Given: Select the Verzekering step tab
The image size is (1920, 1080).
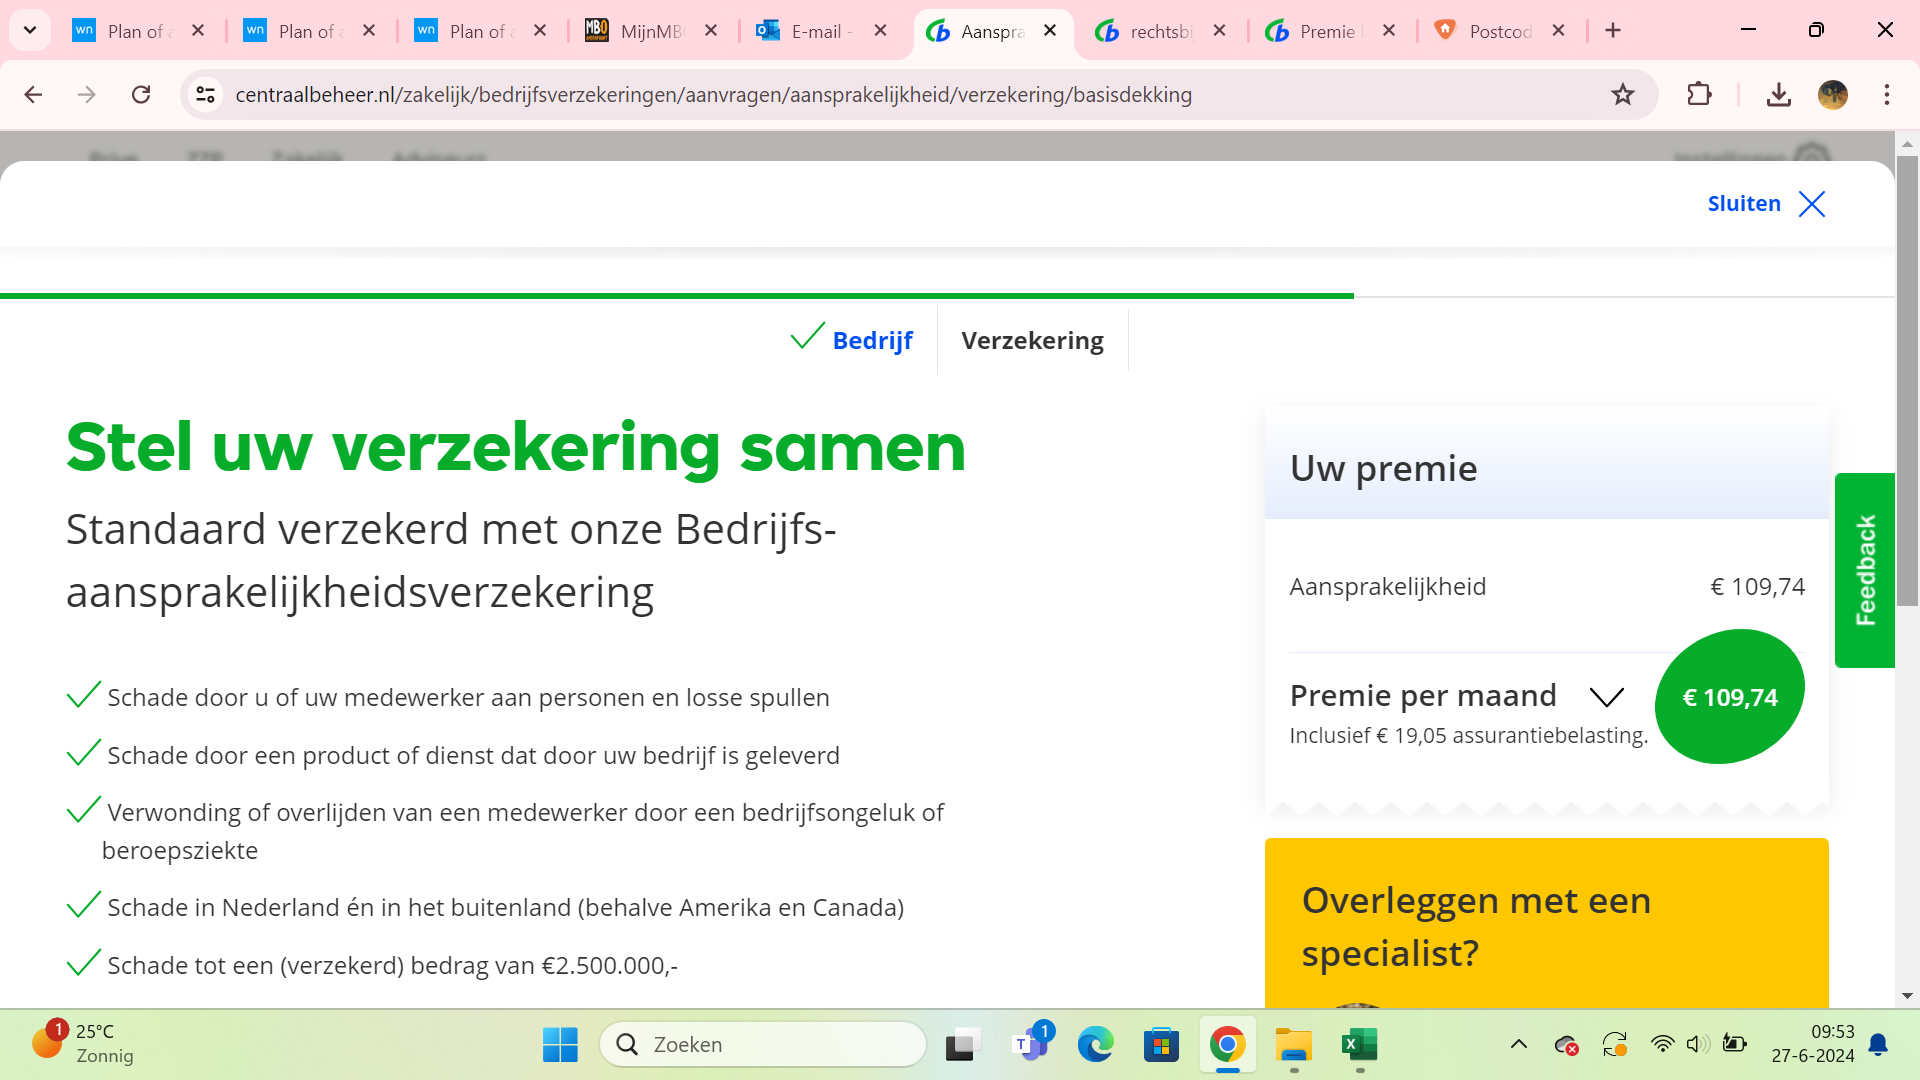Looking at the screenshot, I should pos(1032,340).
